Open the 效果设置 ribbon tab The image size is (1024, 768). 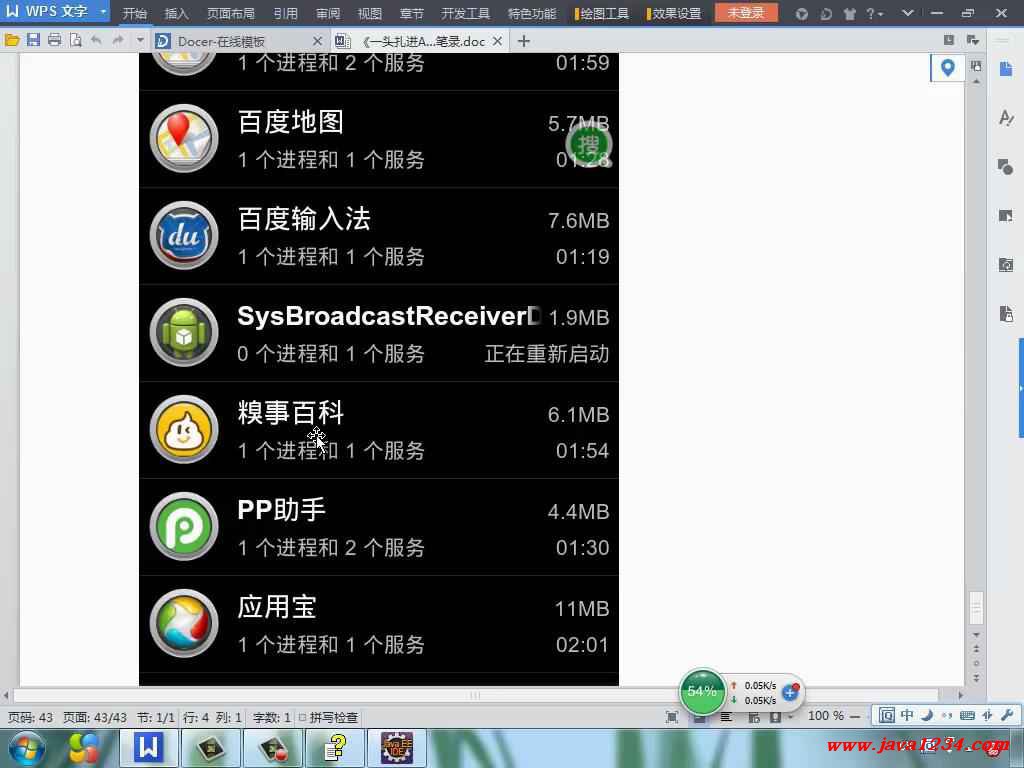point(674,13)
